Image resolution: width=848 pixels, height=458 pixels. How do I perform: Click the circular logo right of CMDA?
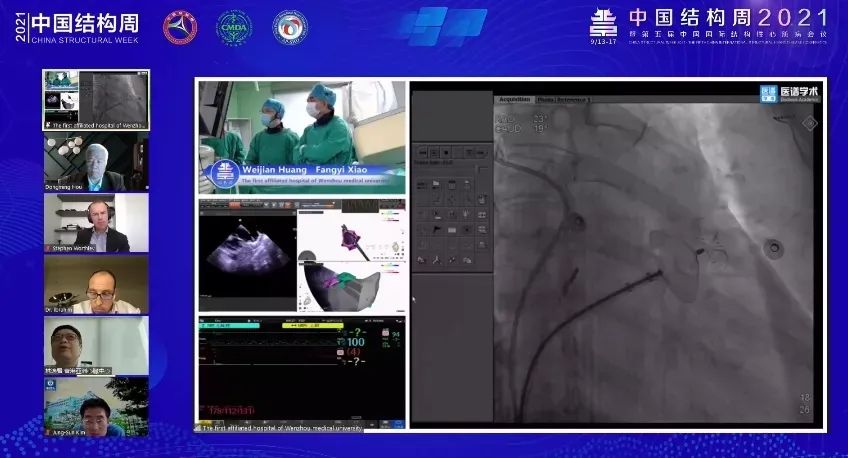pyautogui.click(x=290, y=26)
